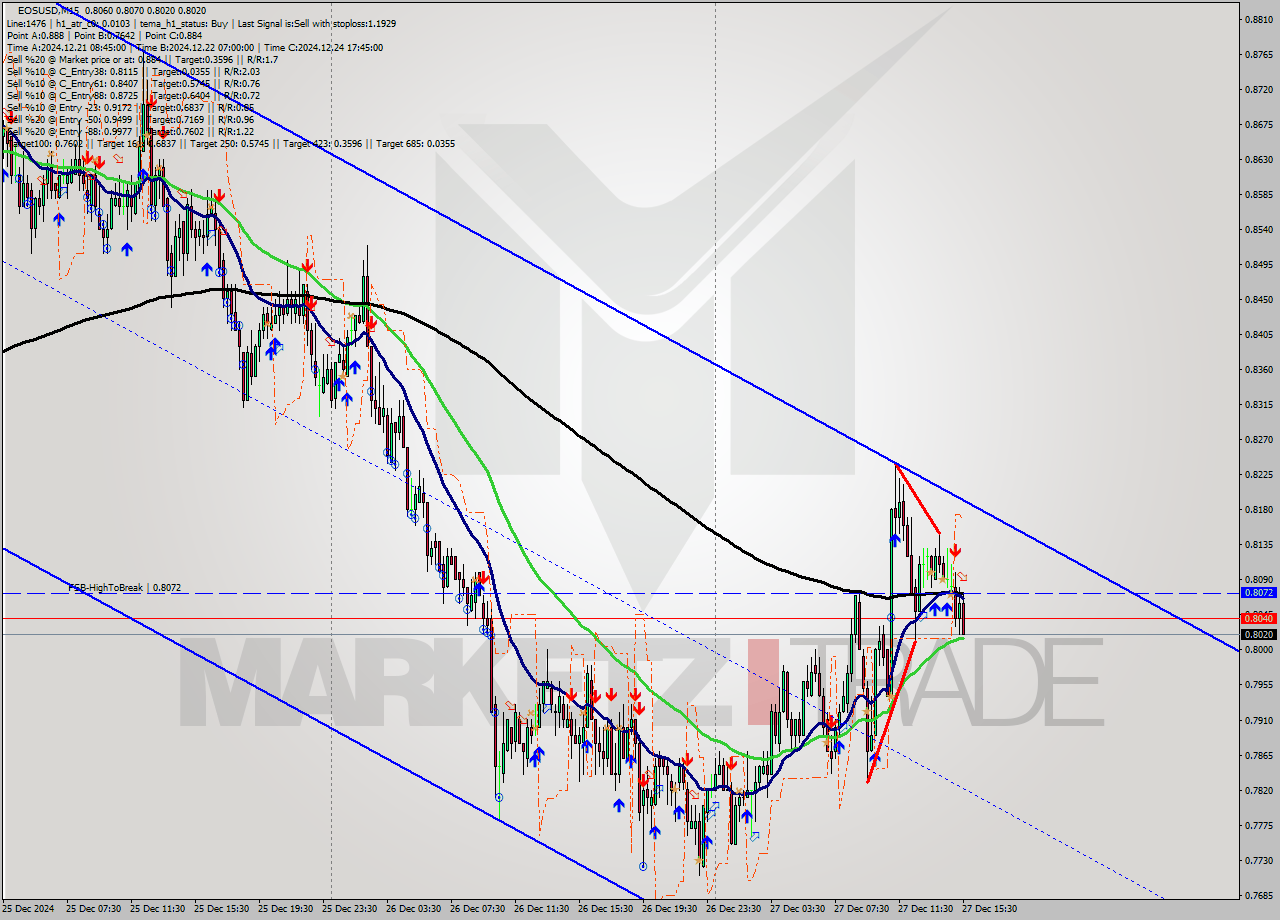Click the EOSUSD,M15 symbol title text
This screenshot has height=920, width=1280.
50,11
